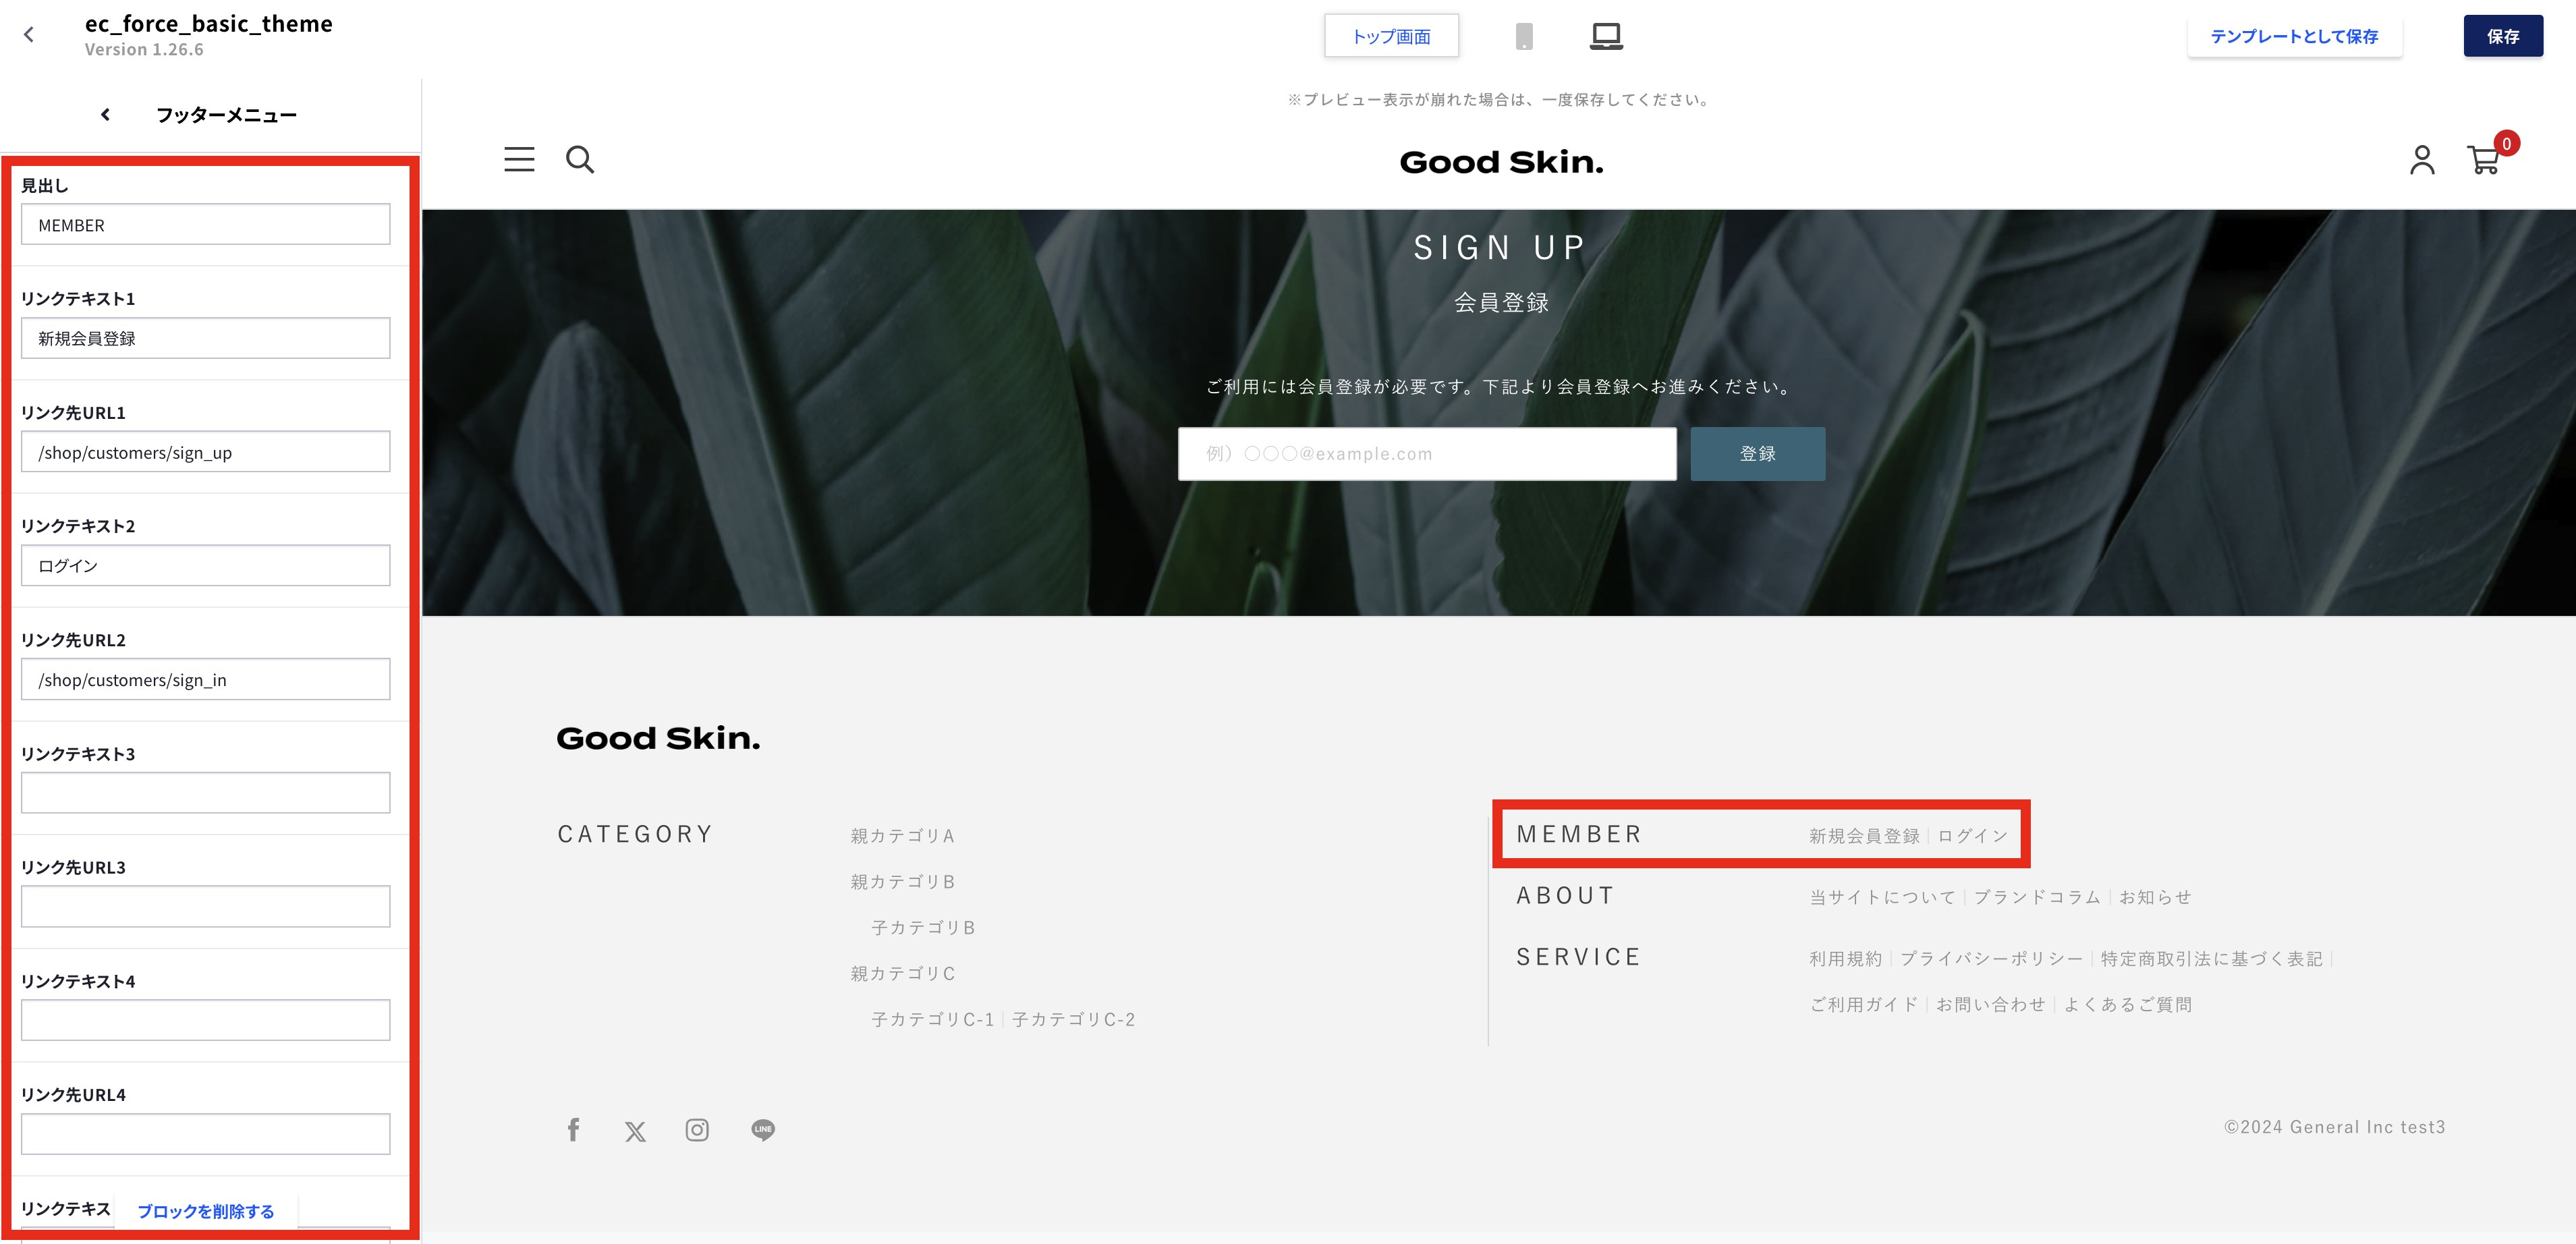This screenshot has width=2576, height=1244.
Task: Click the X (Twitter) icon in the footer
Action: 635,1129
